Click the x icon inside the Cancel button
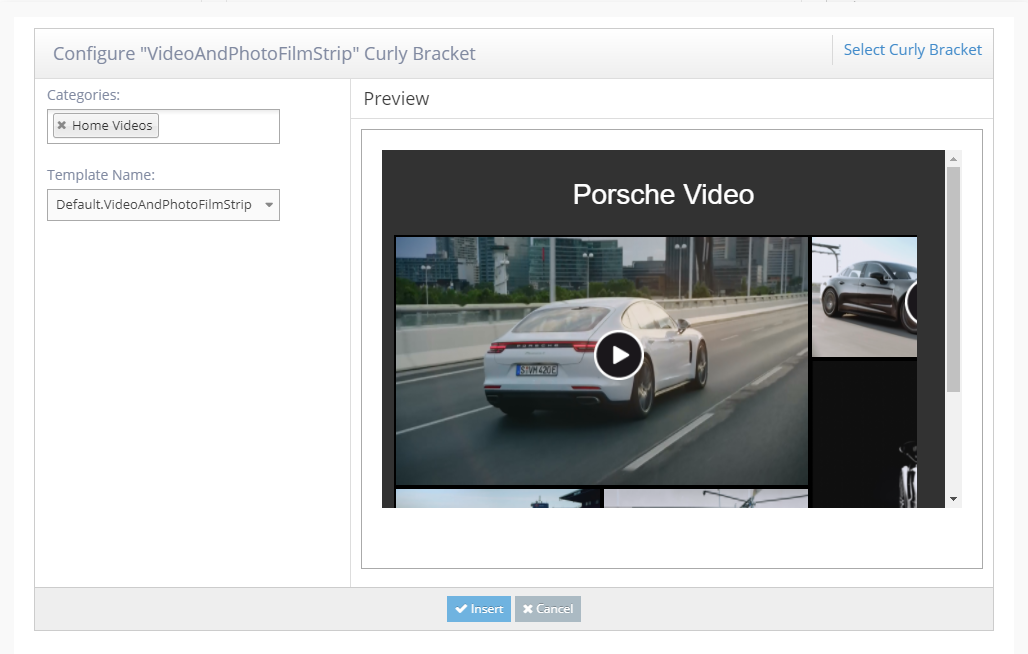This screenshot has height=654, width=1028. pos(528,608)
